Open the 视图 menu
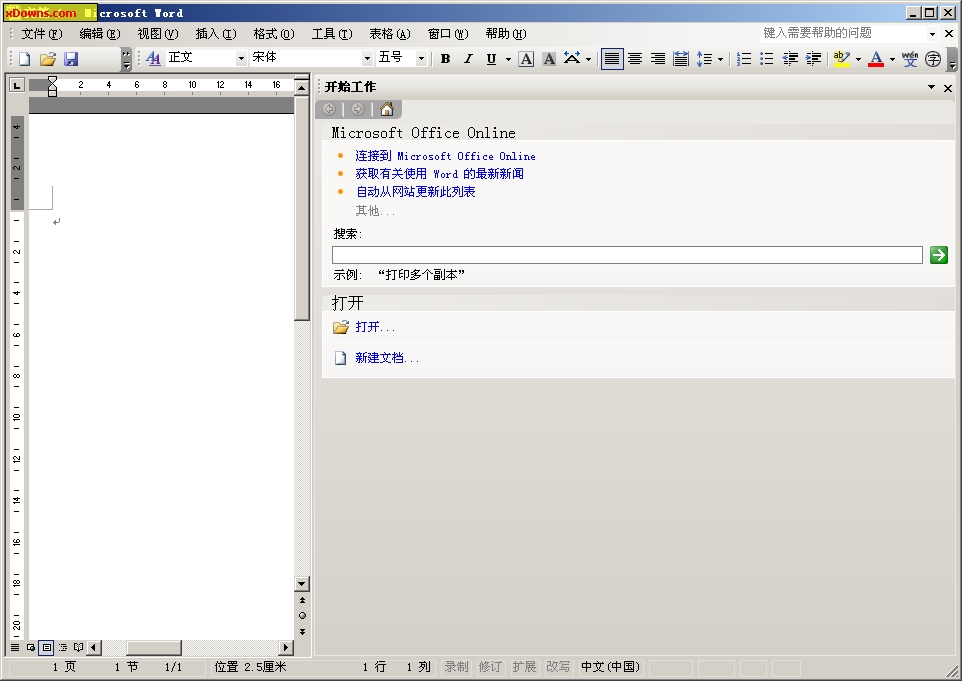Screen dimensions: 962x681 (158, 34)
